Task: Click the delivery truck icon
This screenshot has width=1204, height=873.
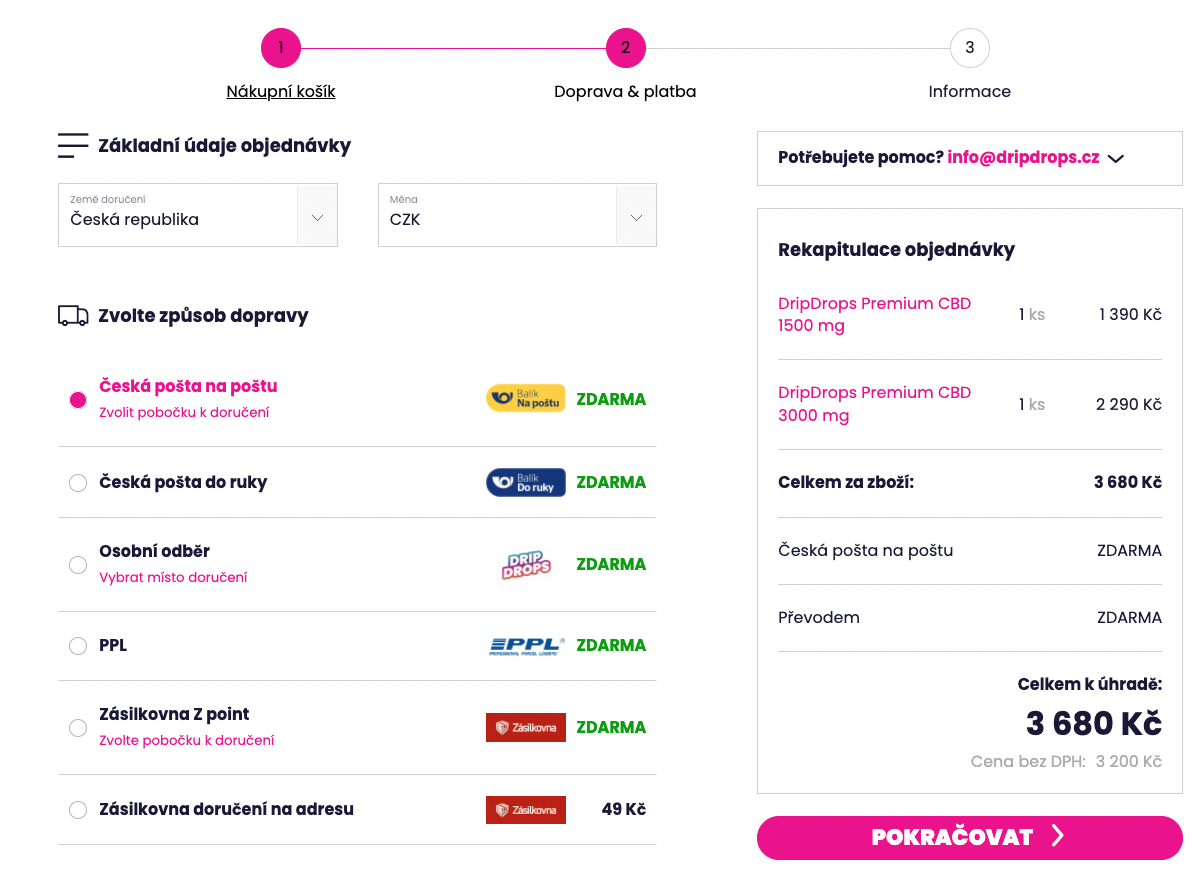Action: click(x=73, y=316)
